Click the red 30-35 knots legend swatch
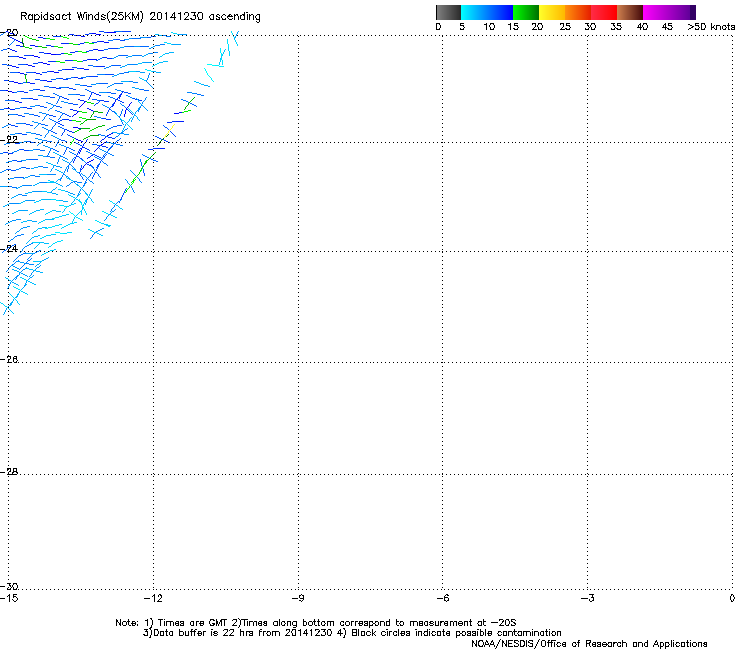 (x=604, y=12)
